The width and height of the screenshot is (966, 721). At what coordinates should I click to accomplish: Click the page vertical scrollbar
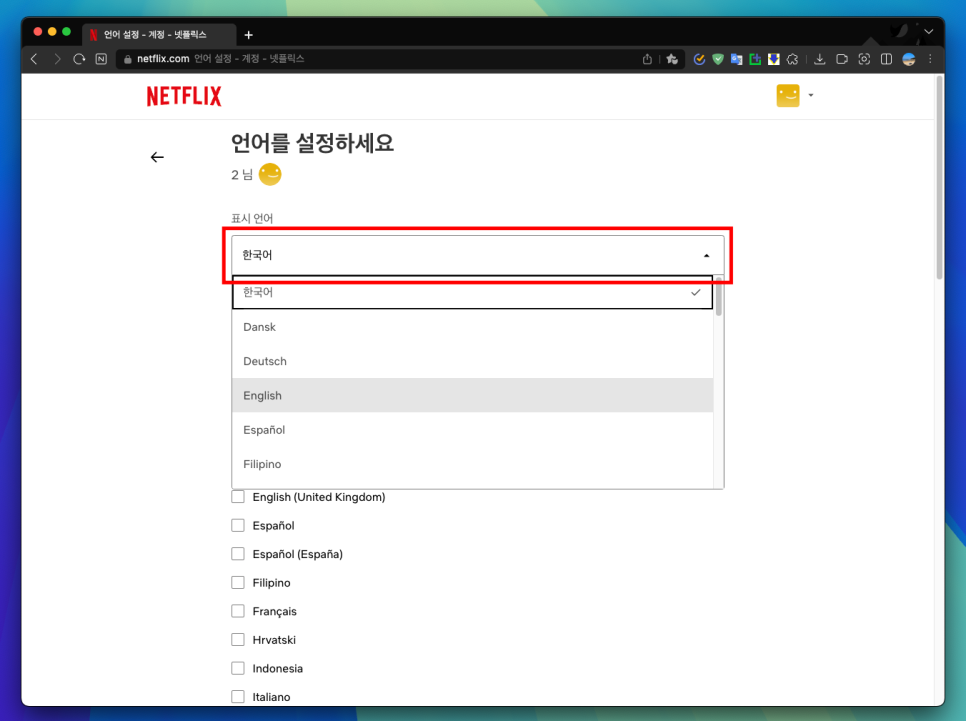(x=940, y=177)
